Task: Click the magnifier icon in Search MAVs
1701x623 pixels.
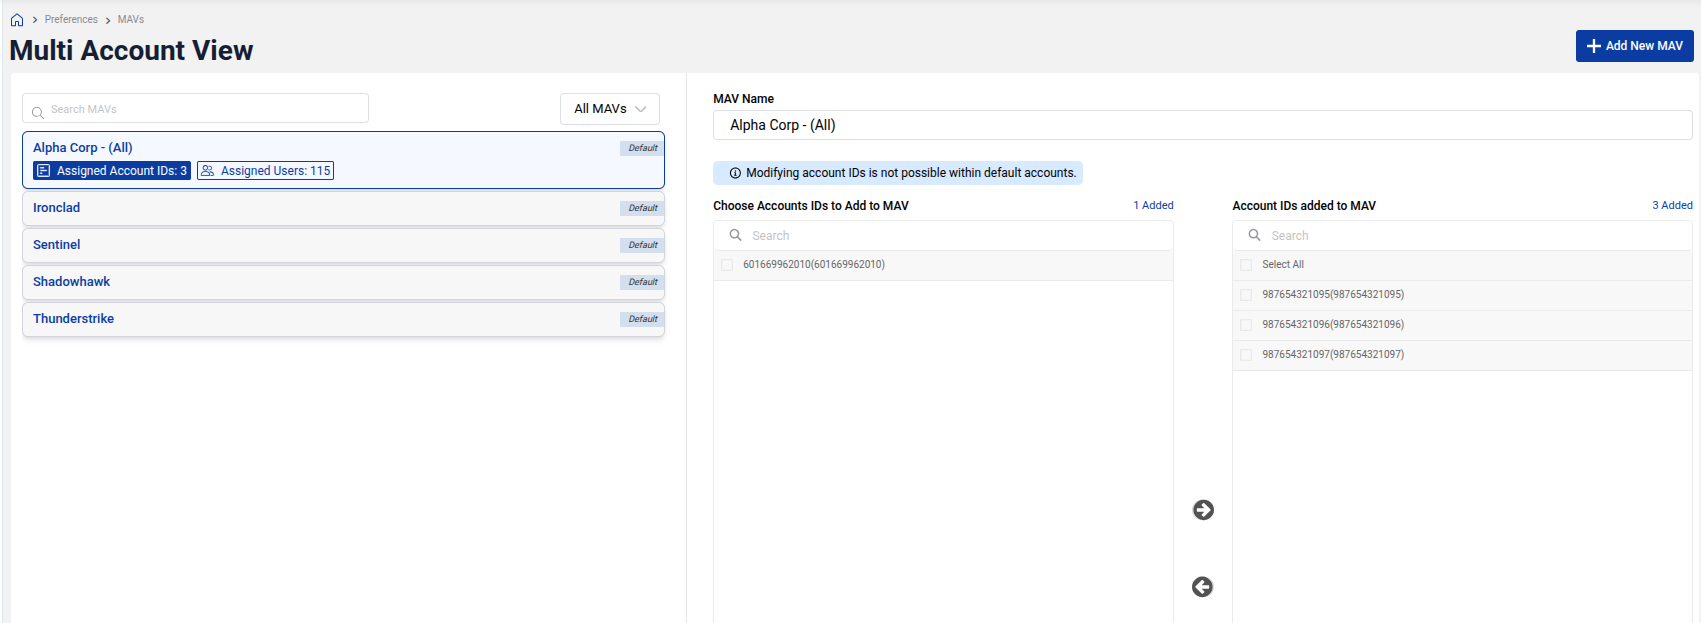Action: 38,110
